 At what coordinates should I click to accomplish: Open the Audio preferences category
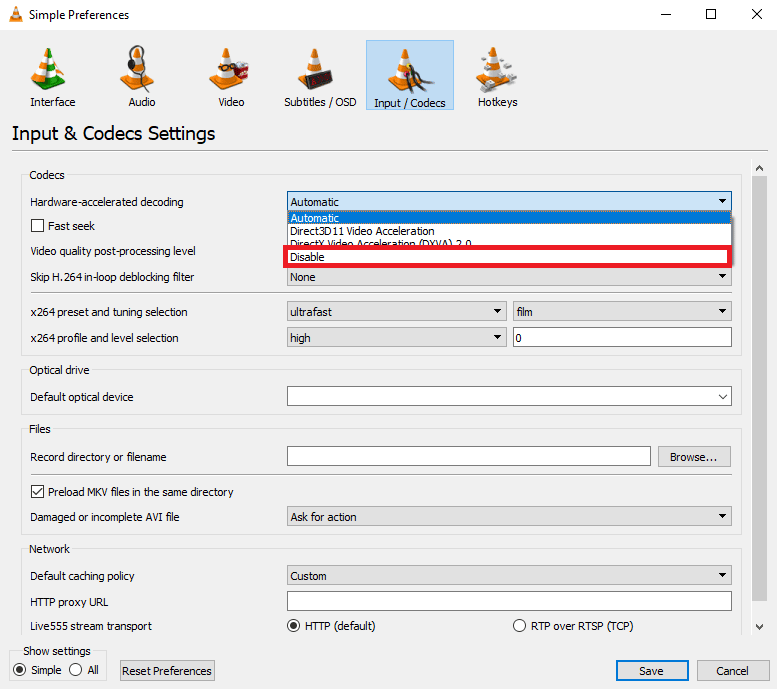[x=142, y=76]
